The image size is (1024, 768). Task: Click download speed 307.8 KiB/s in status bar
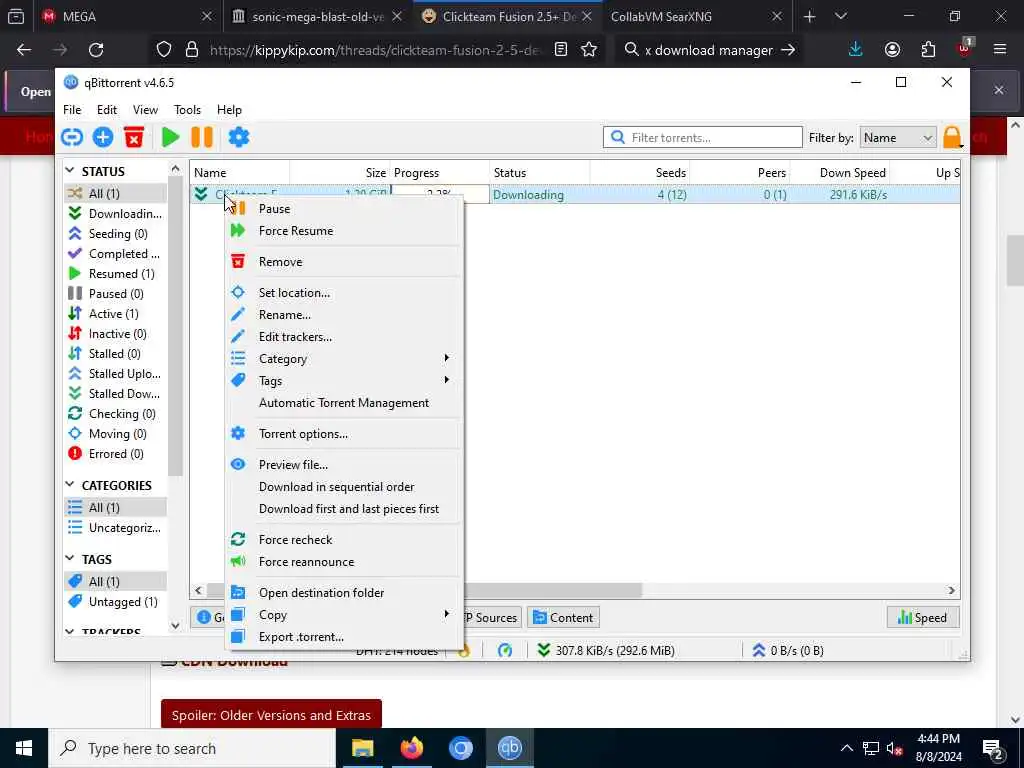[605, 650]
